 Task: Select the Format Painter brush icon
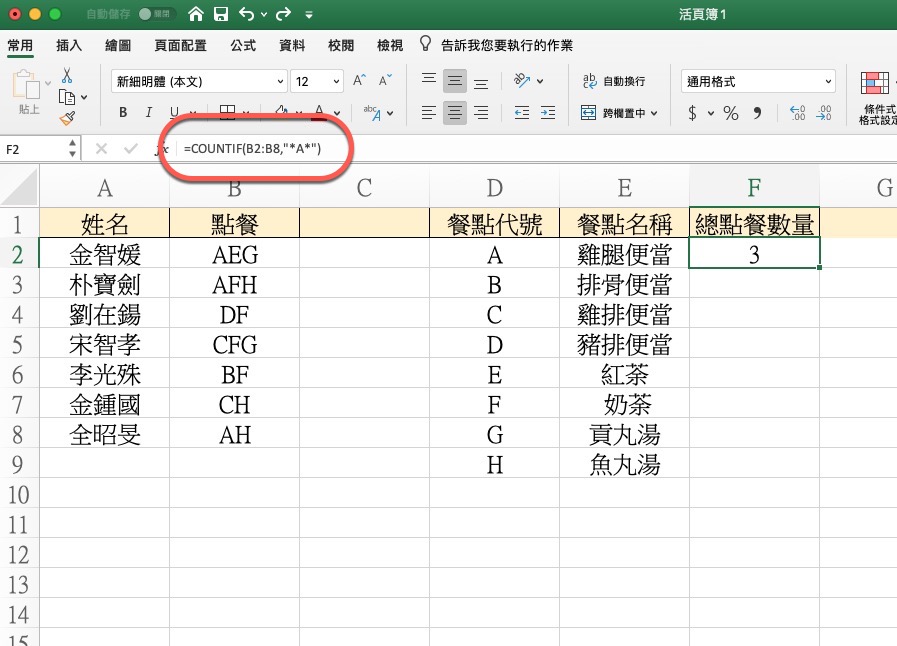pos(67,118)
